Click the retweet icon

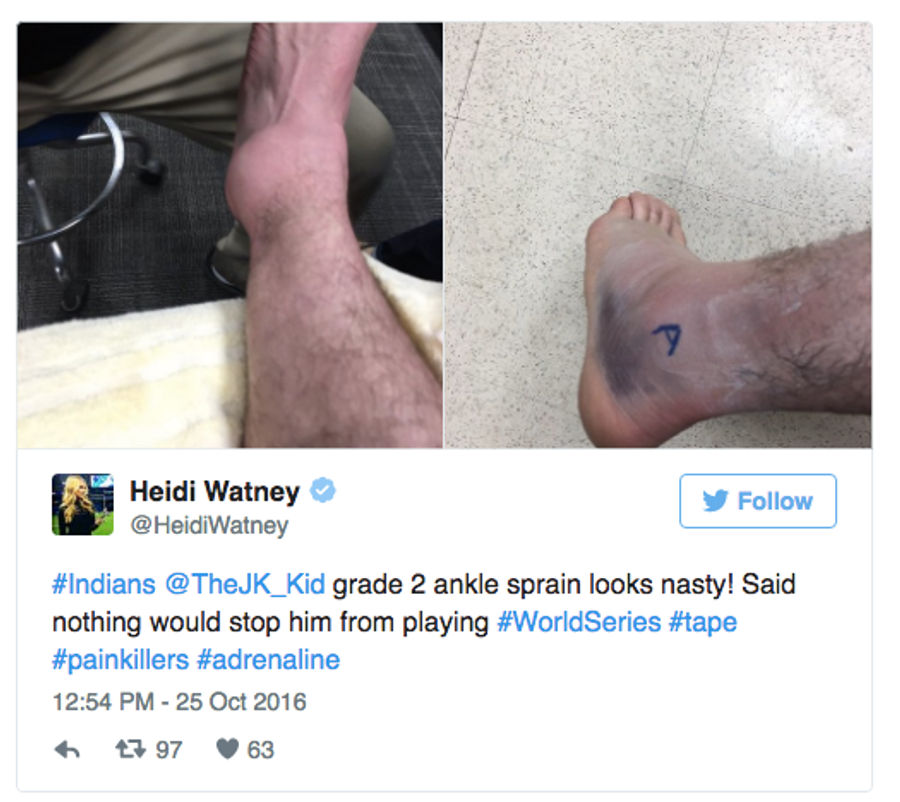pyautogui.click(x=130, y=749)
